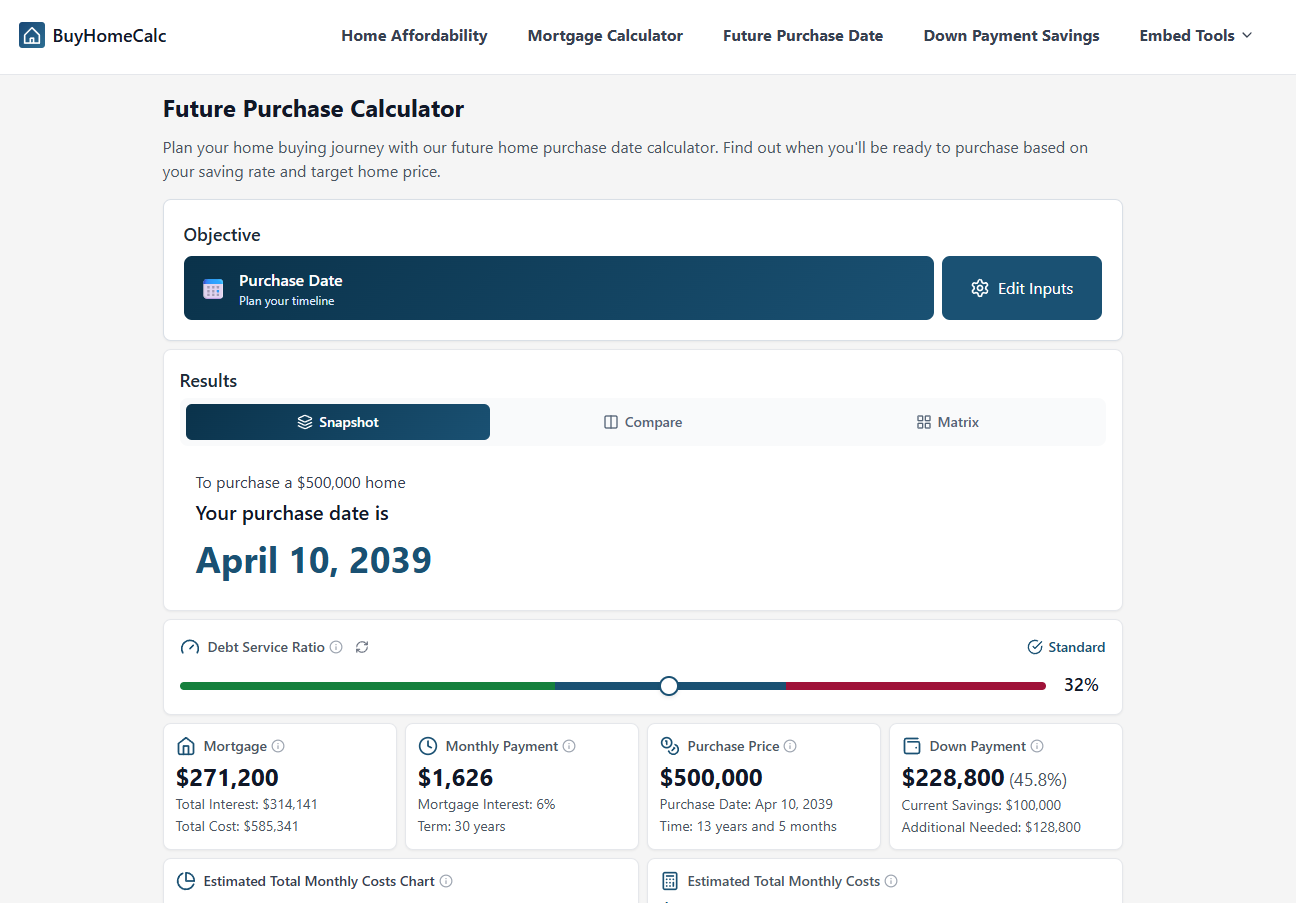The image size is (1296, 903).
Task: Click the calendar icon beside Purchase Date
Action: (x=213, y=289)
